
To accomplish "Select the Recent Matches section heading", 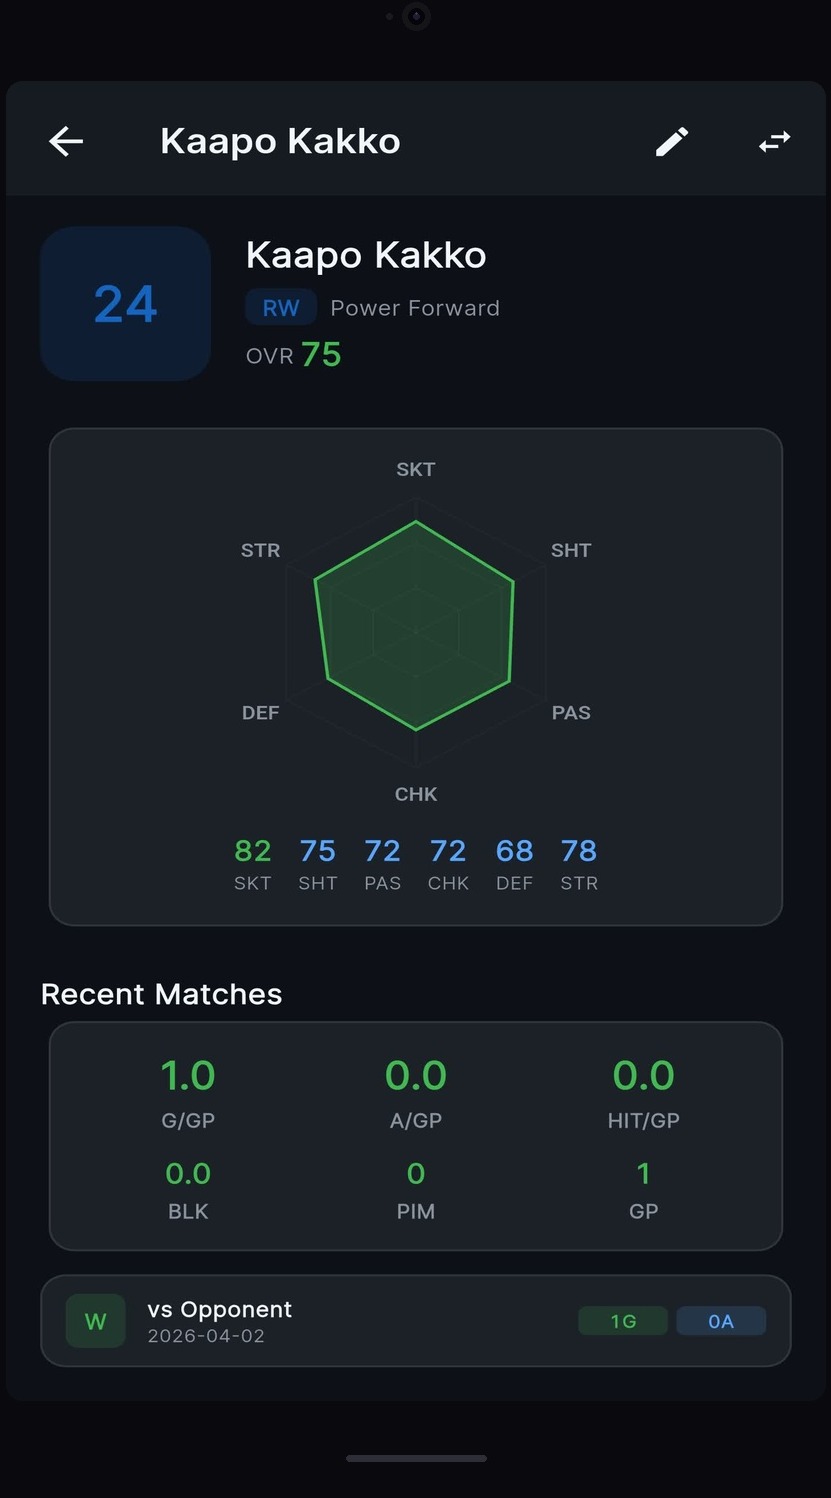I will click(161, 993).
